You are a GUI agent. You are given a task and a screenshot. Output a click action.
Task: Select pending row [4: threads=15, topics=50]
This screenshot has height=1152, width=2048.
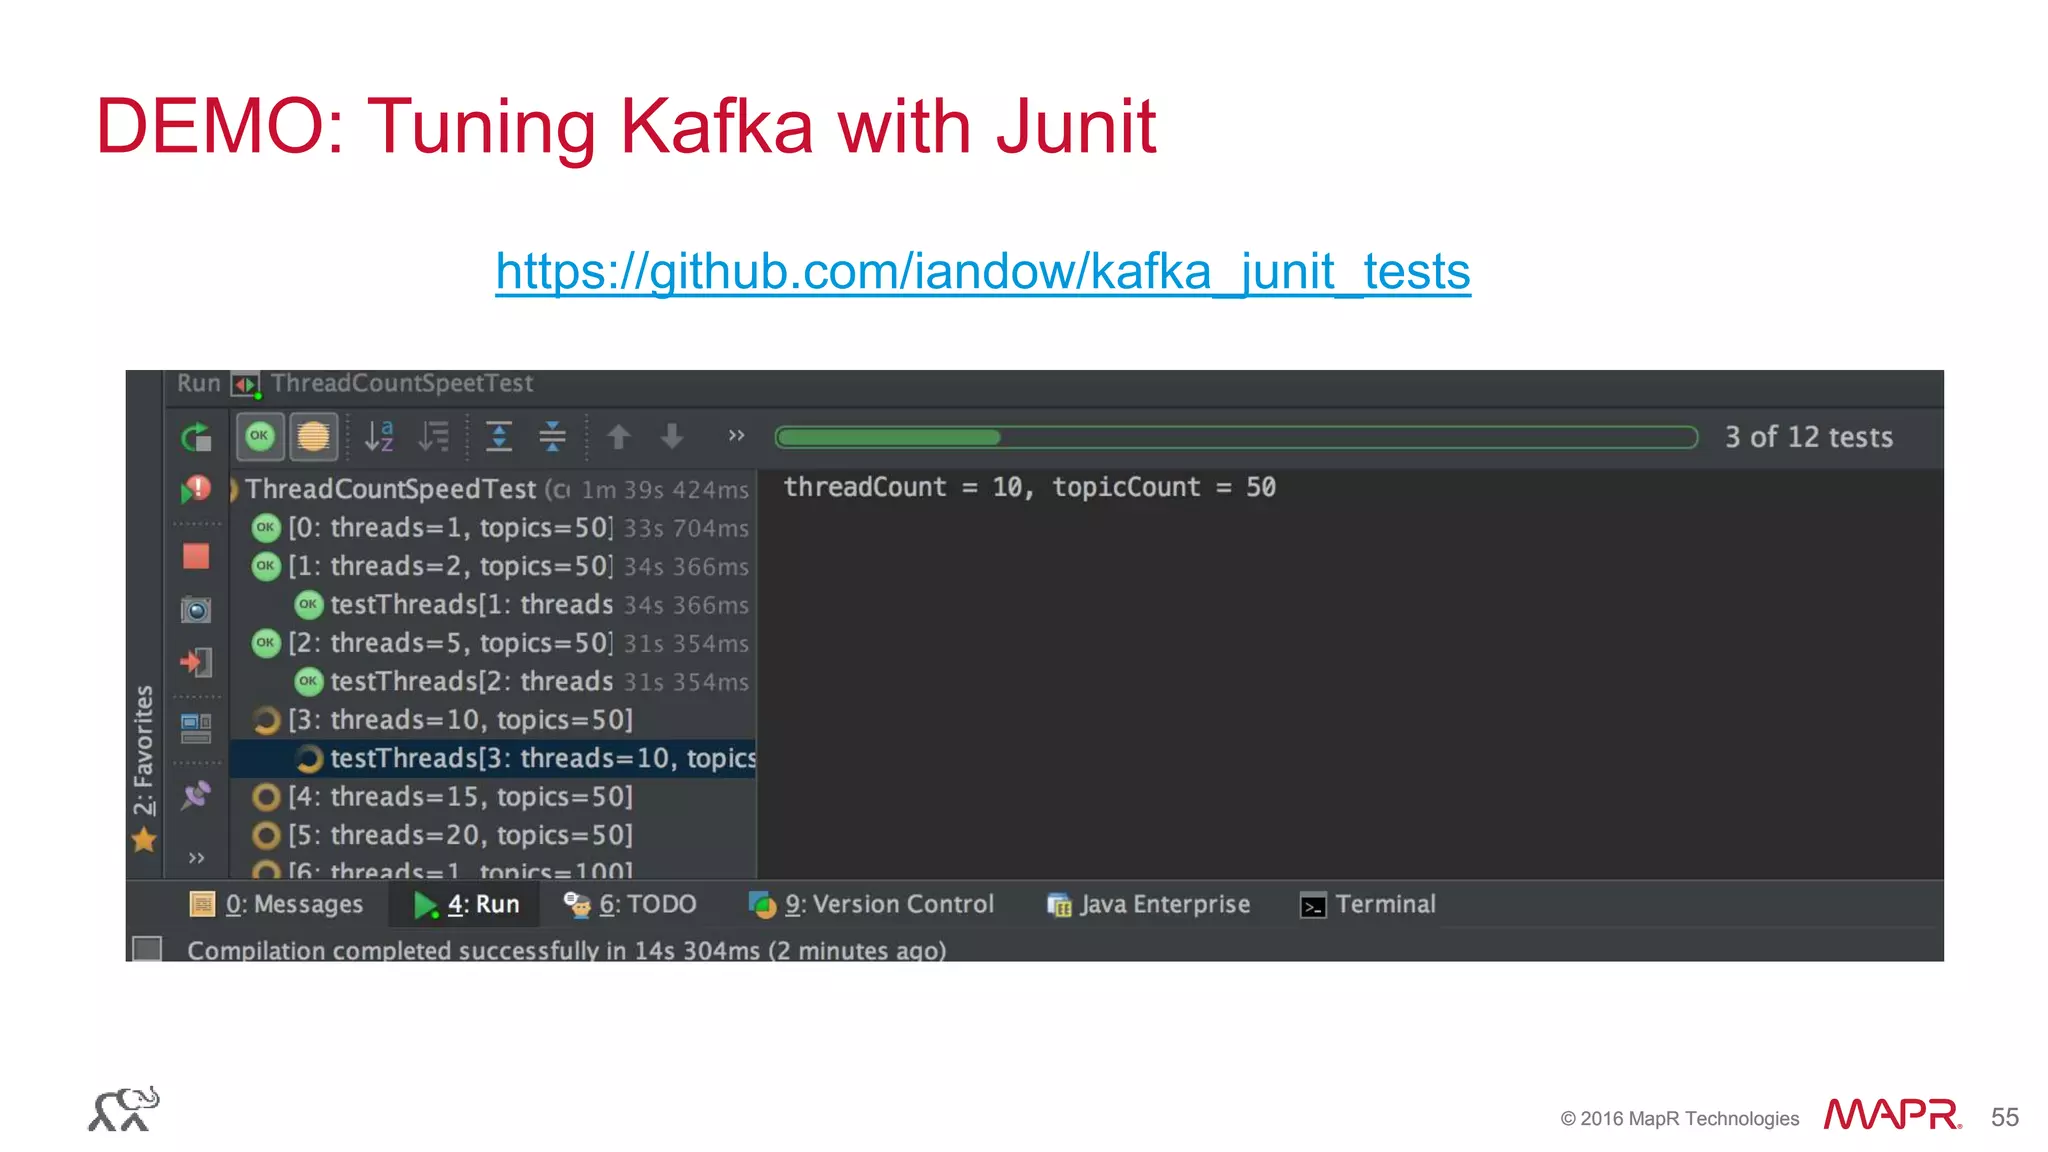492,797
